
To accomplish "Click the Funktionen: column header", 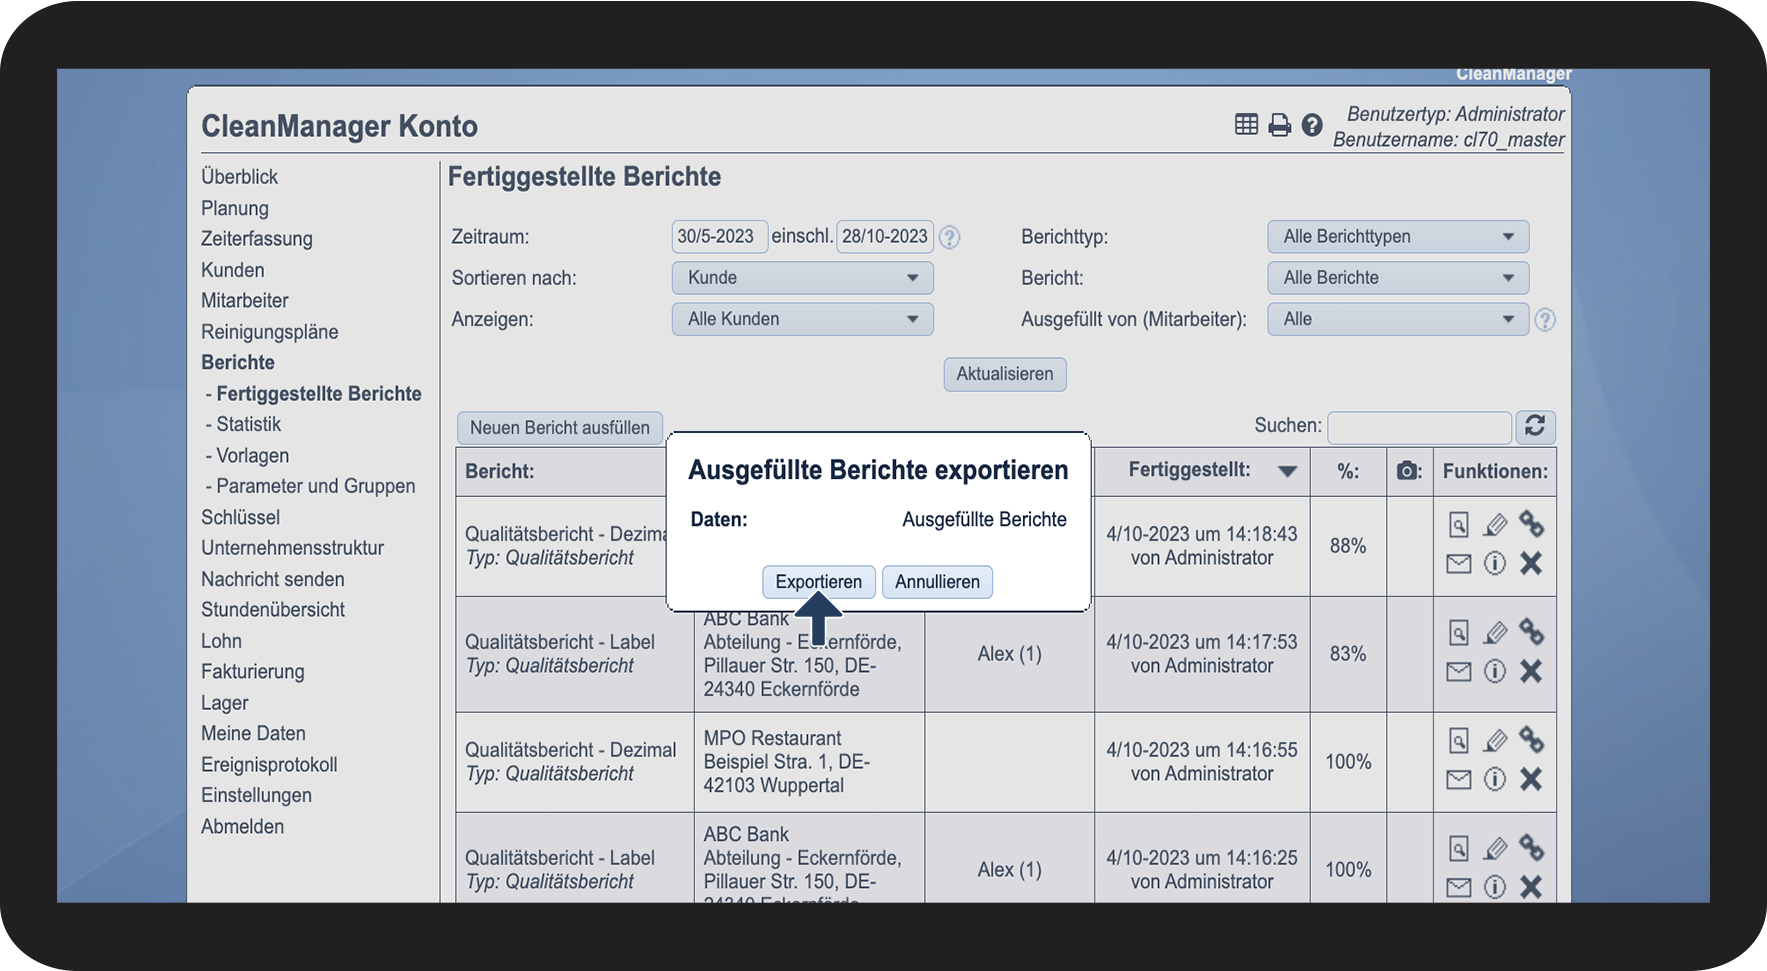I will (1495, 471).
